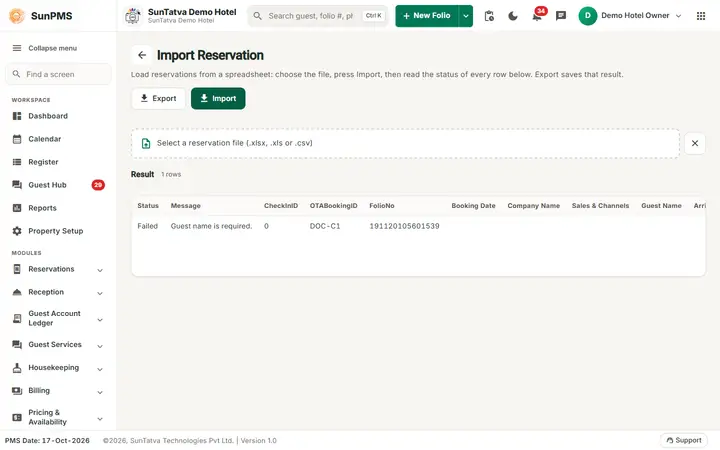
Task: Click the Collapse menu label
Action: [x=52, y=48]
